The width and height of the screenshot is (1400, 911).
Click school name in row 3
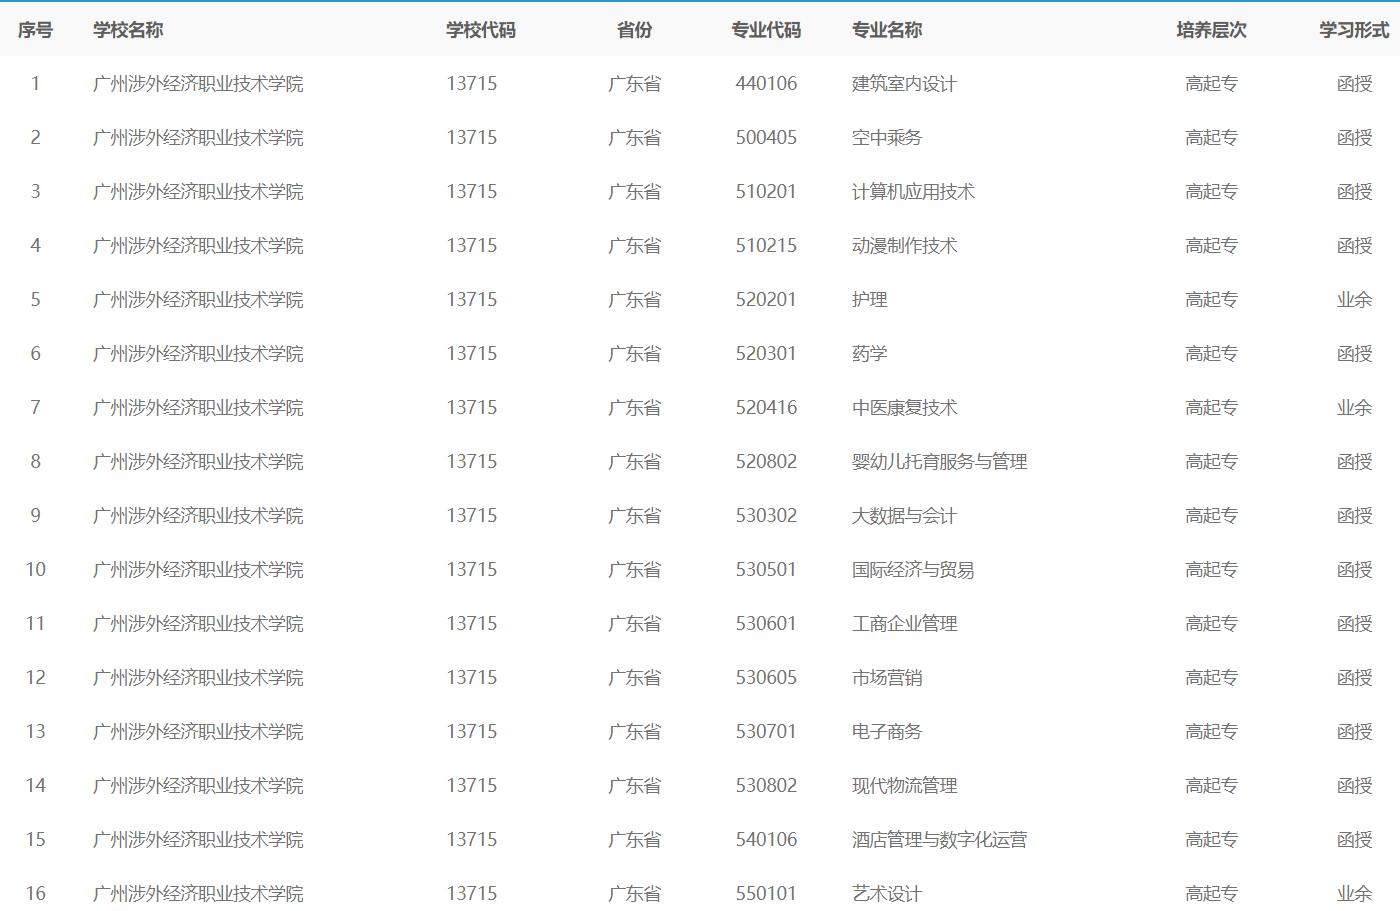click(x=198, y=192)
